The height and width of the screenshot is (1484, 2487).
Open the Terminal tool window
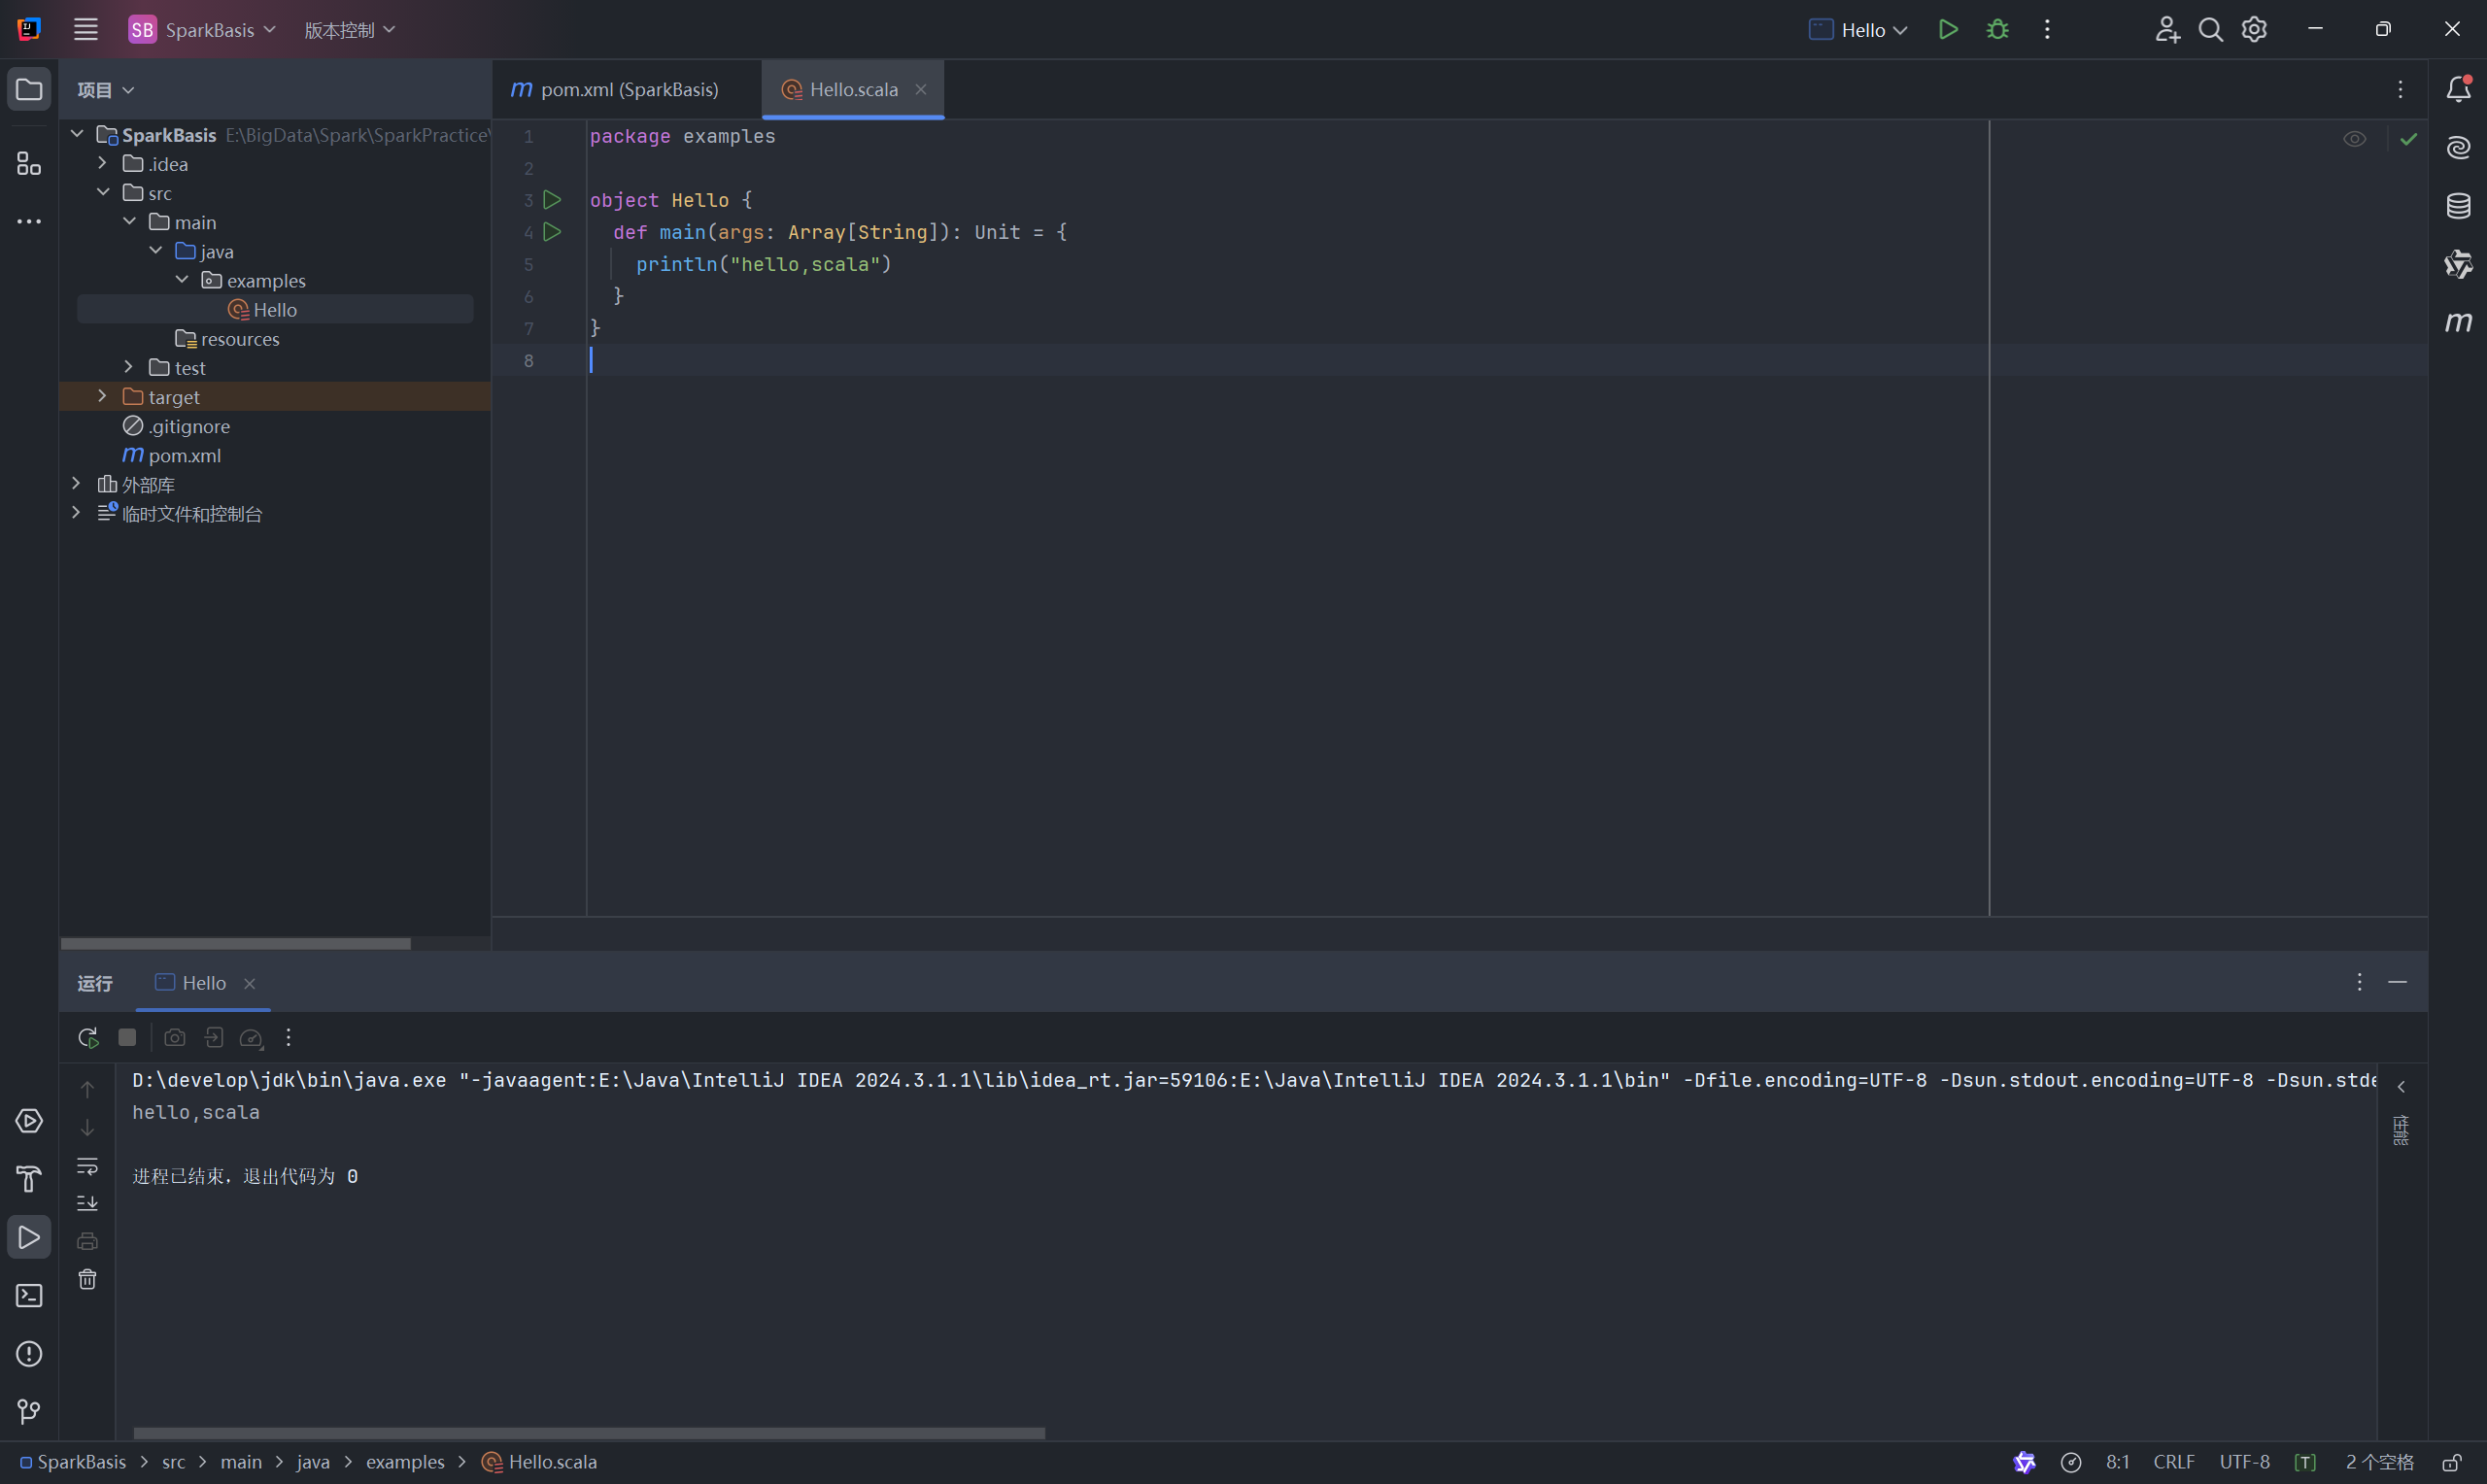coord(29,1296)
